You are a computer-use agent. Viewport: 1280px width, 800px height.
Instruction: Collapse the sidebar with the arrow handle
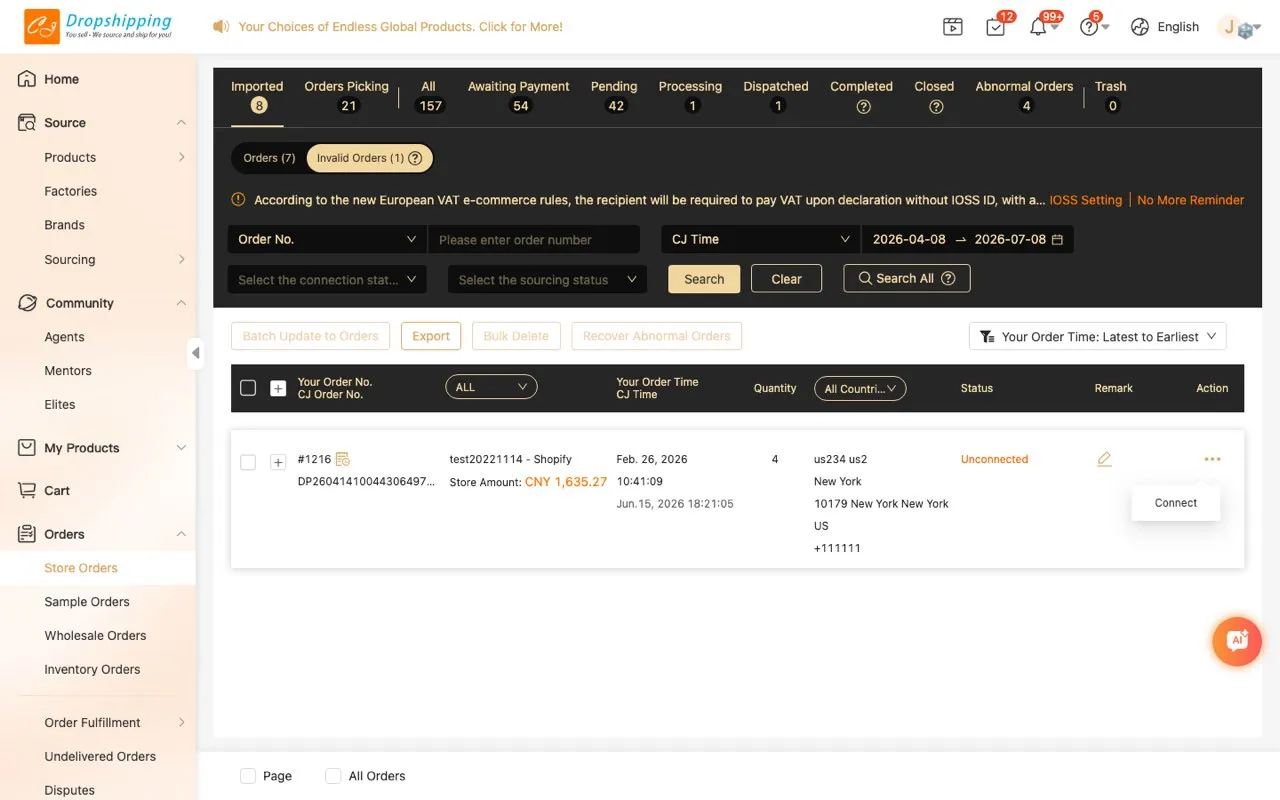pyautogui.click(x=195, y=352)
